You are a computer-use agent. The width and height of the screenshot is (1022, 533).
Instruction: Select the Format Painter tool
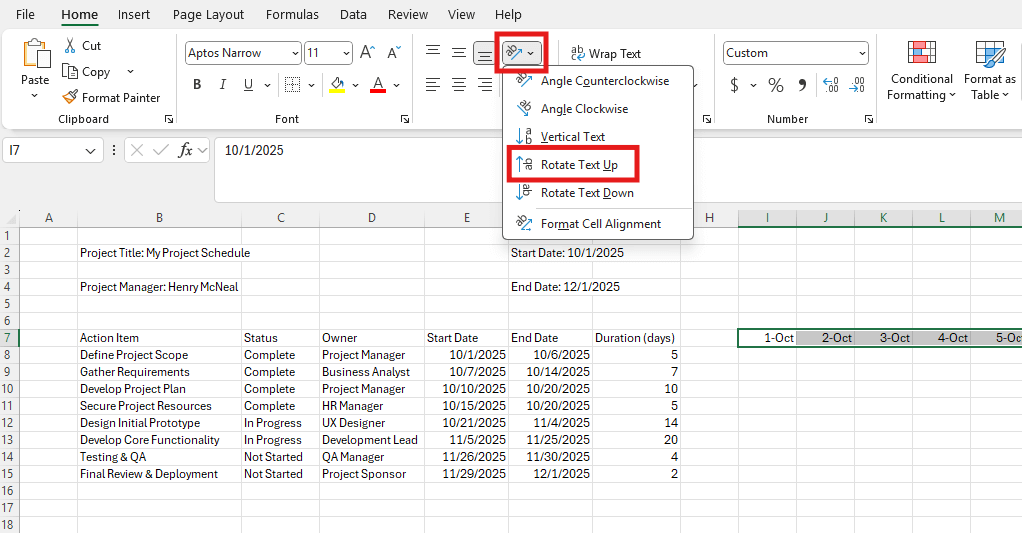click(110, 98)
